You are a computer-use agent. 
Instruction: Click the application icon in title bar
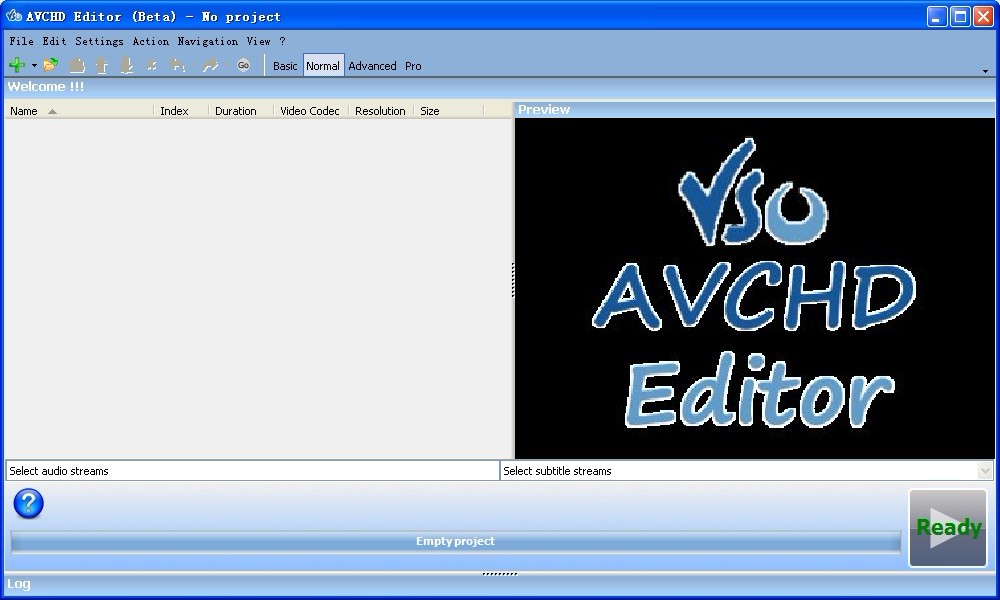[13, 16]
